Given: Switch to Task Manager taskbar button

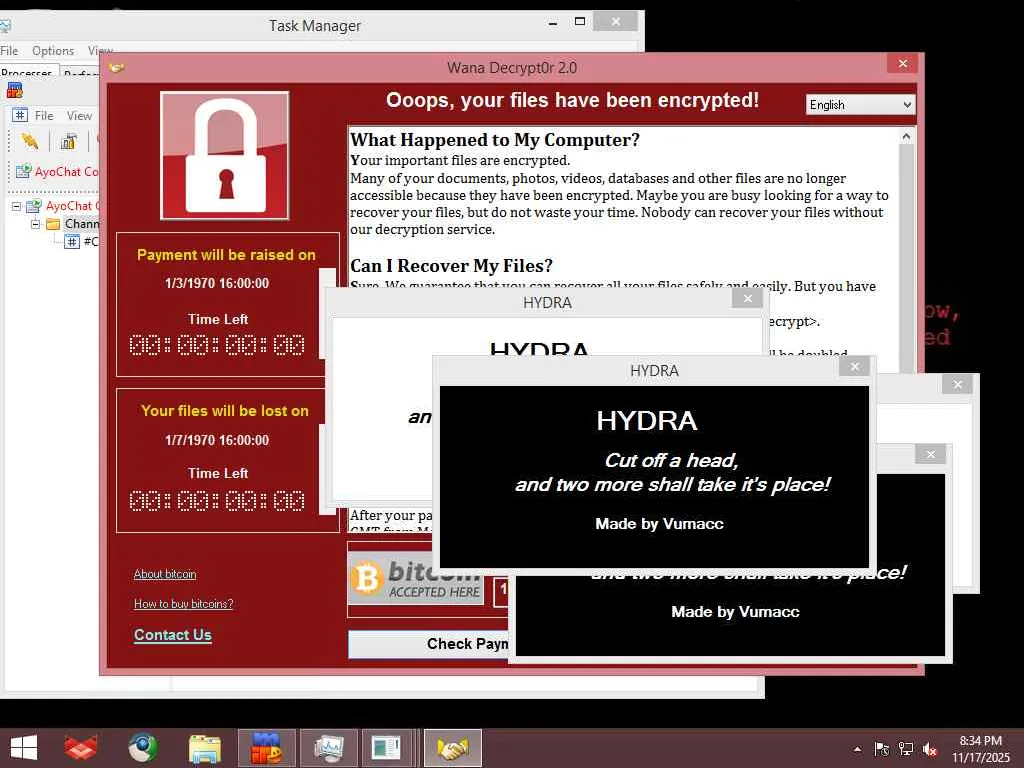Looking at the screenshot, I should pyautogui.click(x=328, y=748).
